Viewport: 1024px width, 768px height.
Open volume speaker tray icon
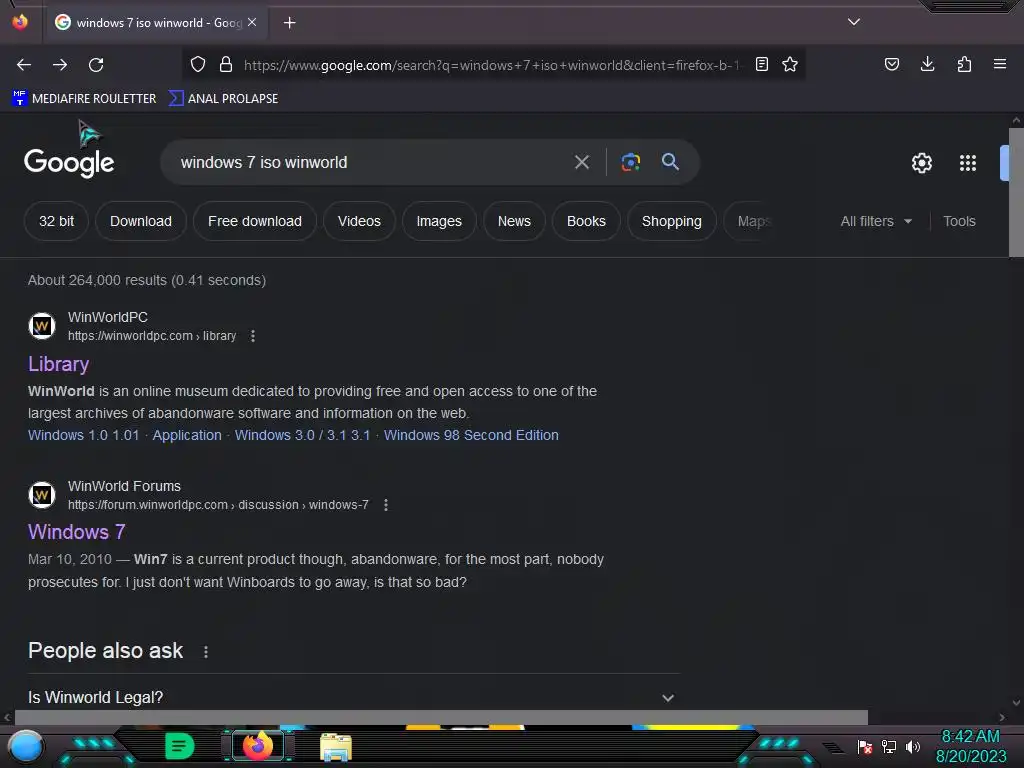point(913,746)
